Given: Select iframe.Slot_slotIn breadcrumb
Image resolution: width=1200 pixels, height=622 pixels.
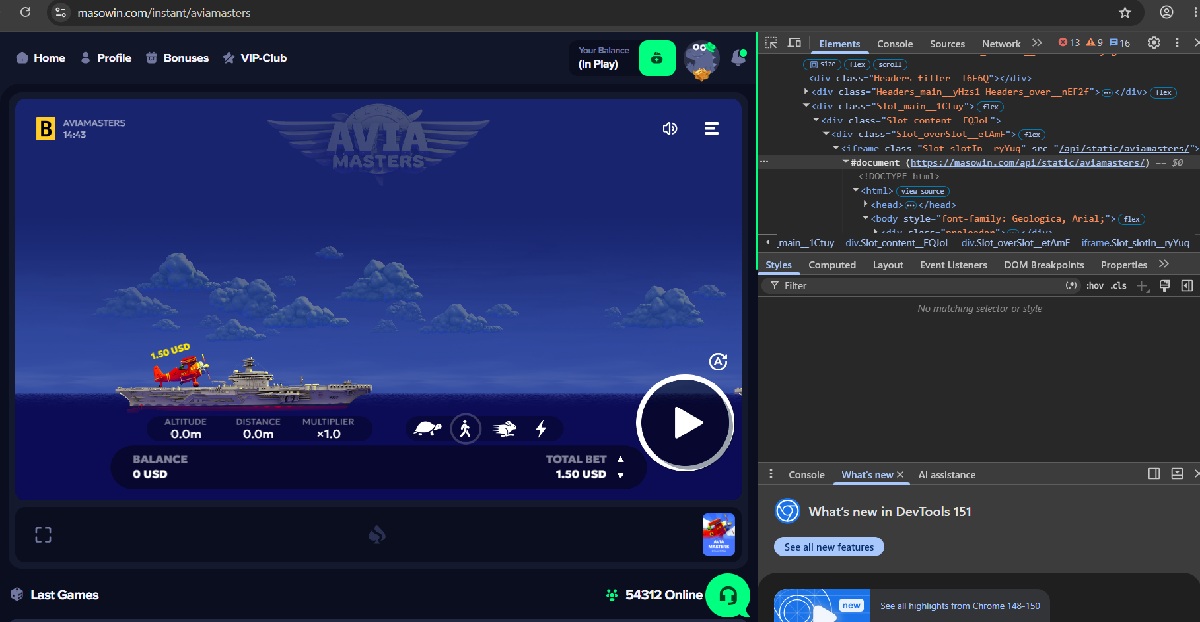Looking at the screenshot, I should pyautogui.click(x=1135, y=243).
